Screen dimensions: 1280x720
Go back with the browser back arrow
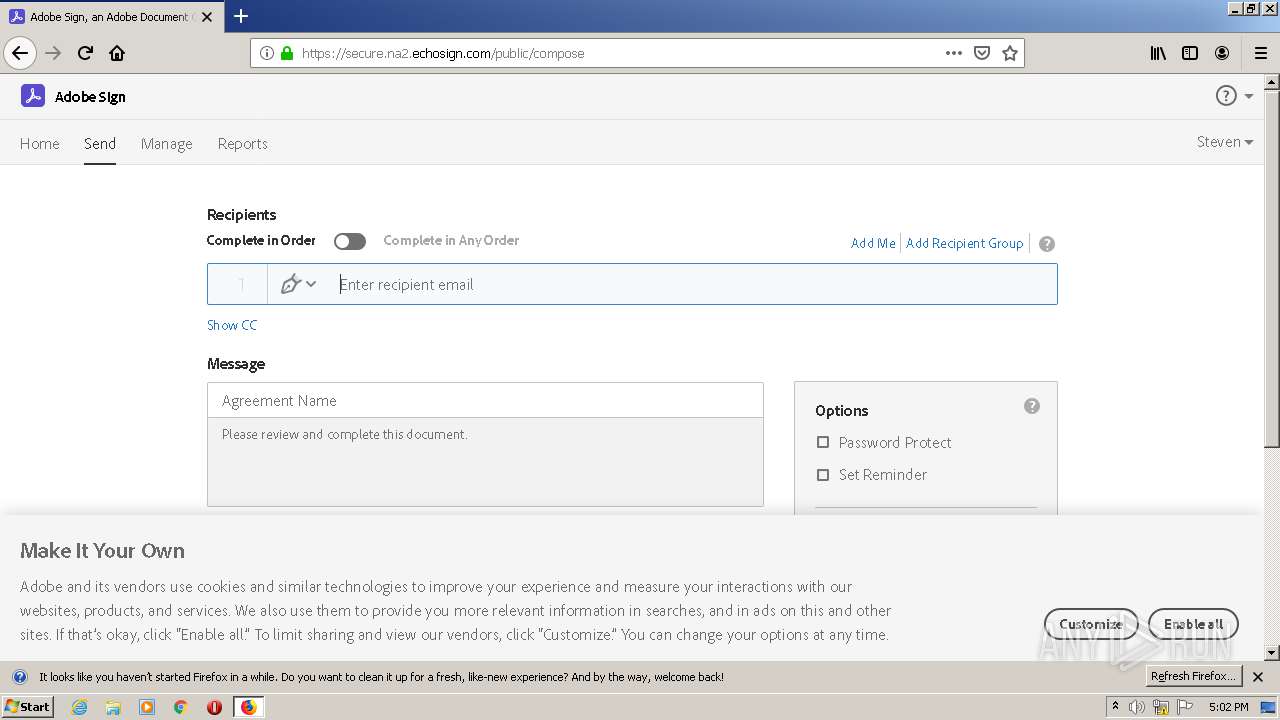point(20,53)
